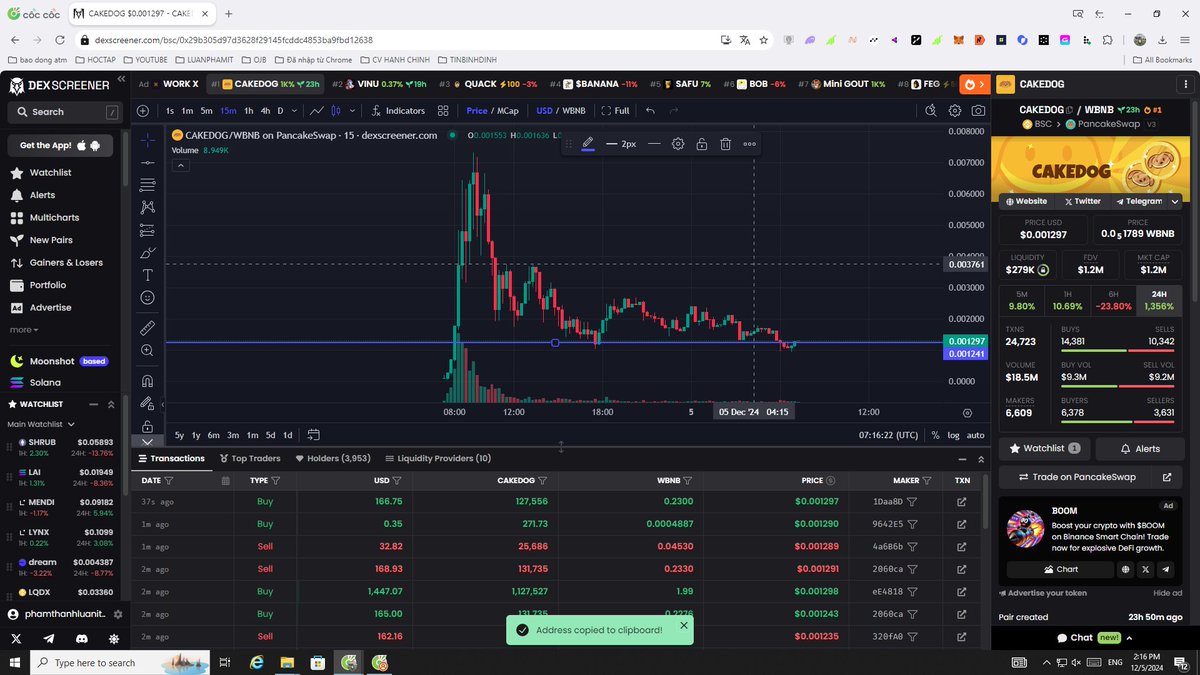Select the ruler measure tool
This screenshot has height=675, width=1200.
[147, 328]
